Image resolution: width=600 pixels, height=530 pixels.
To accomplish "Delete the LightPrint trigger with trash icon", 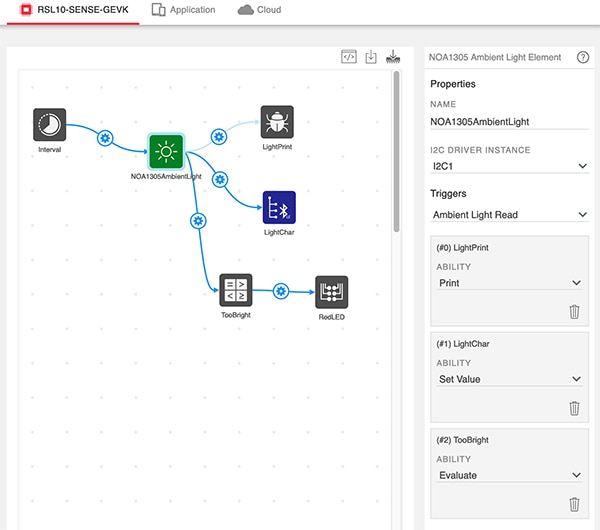I will pos(574,312).
